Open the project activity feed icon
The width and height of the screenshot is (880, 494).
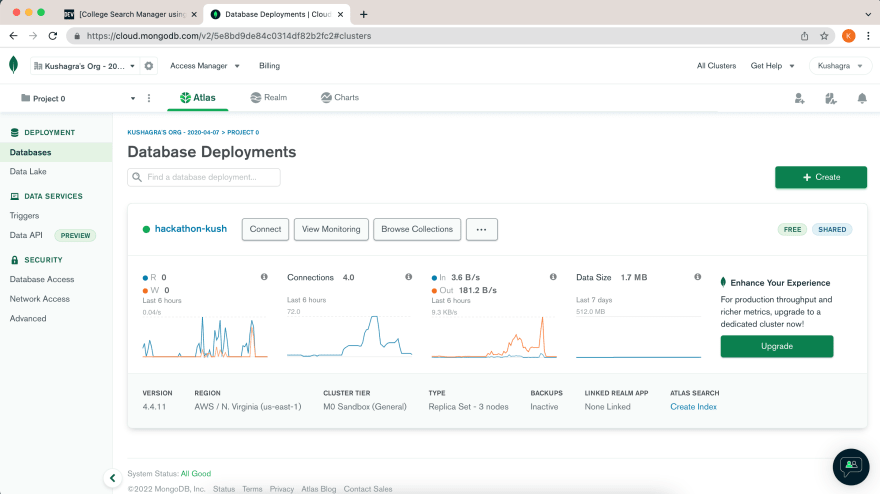tap(831, 99)
